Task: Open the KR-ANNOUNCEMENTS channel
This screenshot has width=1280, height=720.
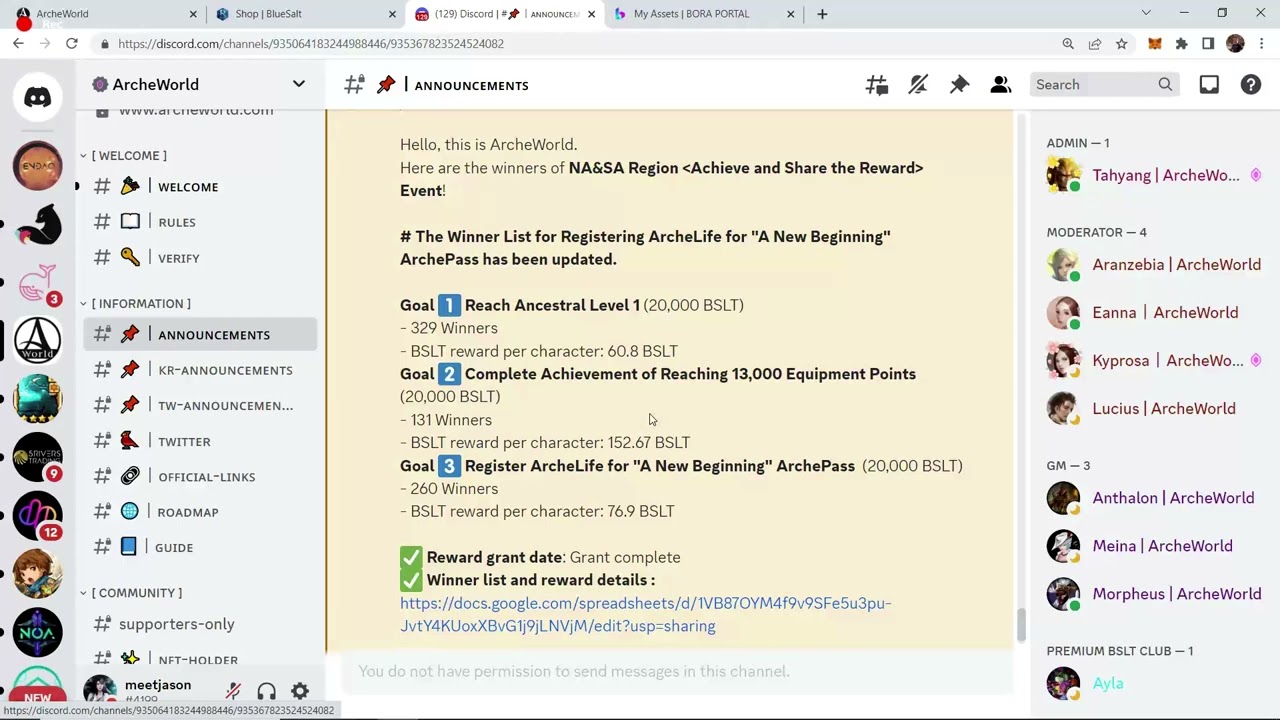Action: pyautogui.click(x=200, y=370)
